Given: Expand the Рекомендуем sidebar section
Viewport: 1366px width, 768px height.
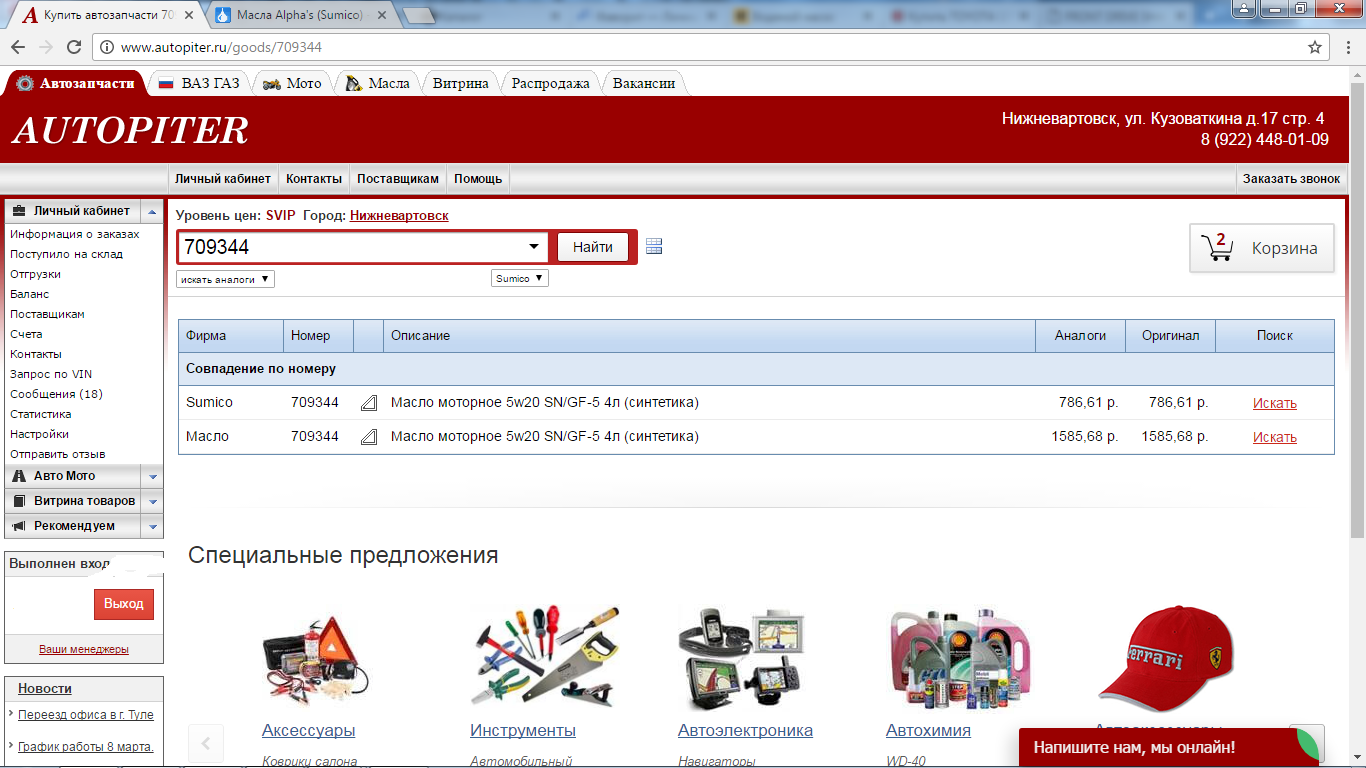Looking at the screenshot, I should point(152,526).
